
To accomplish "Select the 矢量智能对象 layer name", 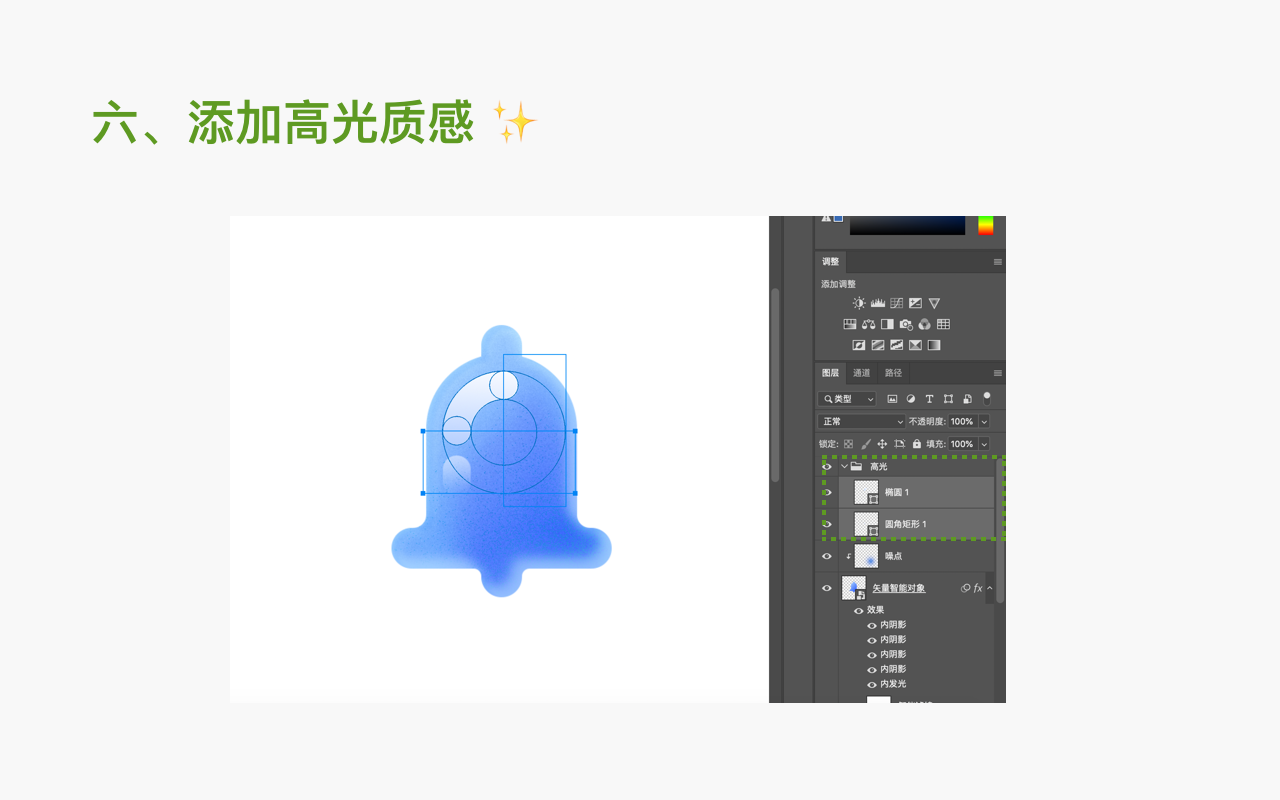I will click(x=899, y=588).
